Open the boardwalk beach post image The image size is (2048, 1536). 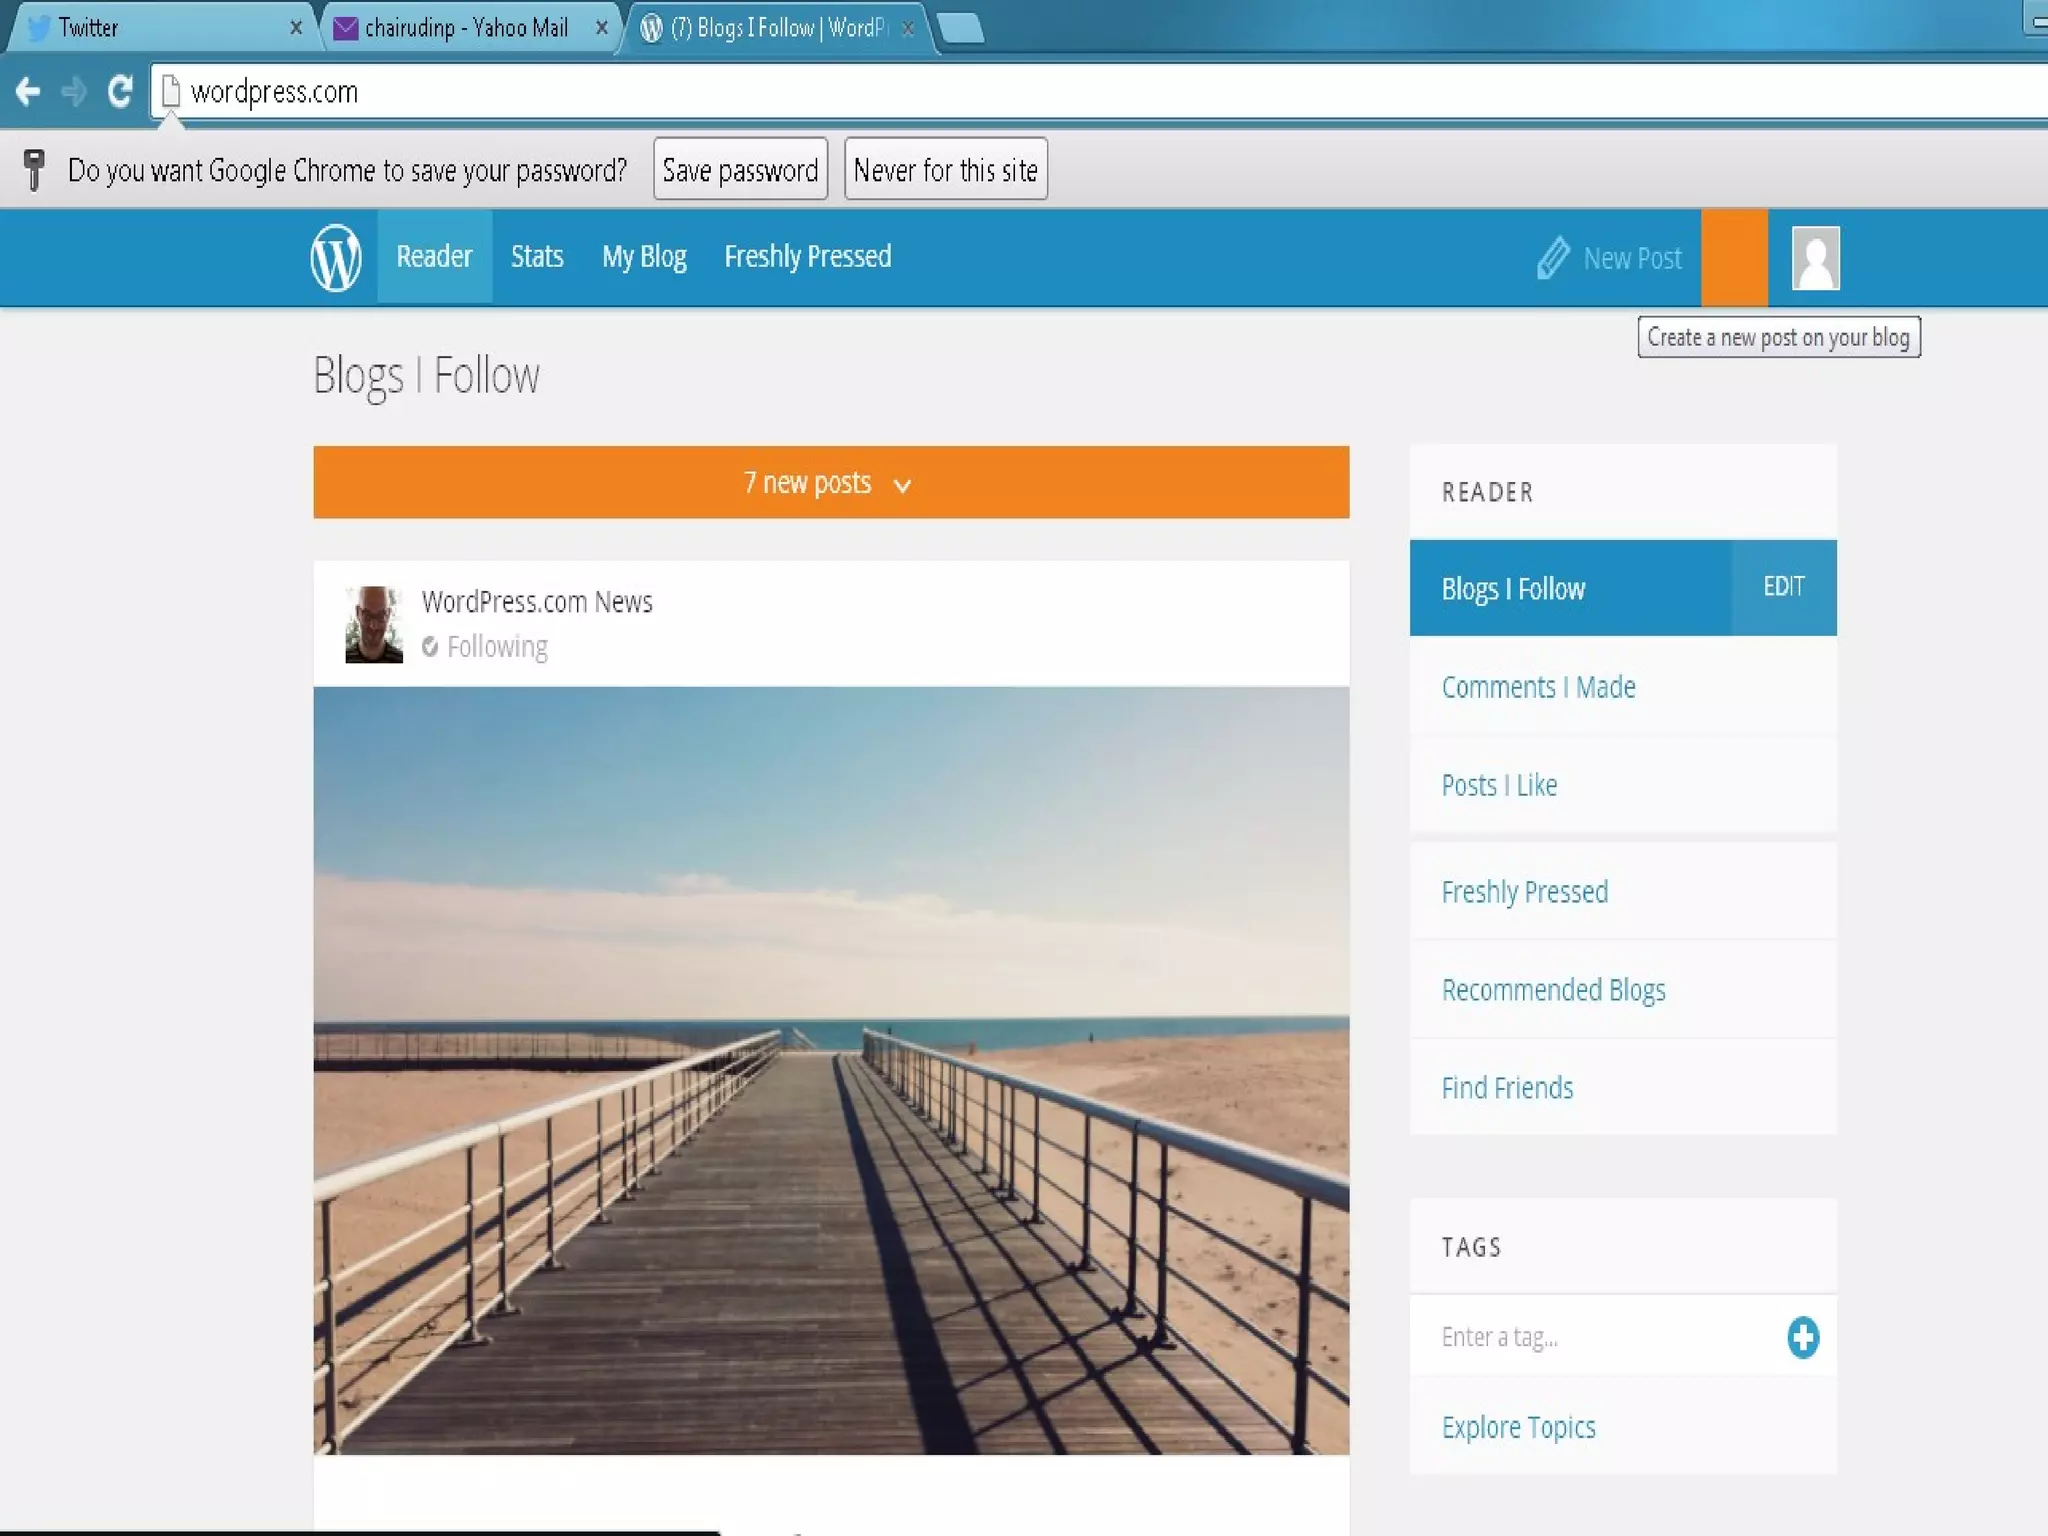(830, 1070)
